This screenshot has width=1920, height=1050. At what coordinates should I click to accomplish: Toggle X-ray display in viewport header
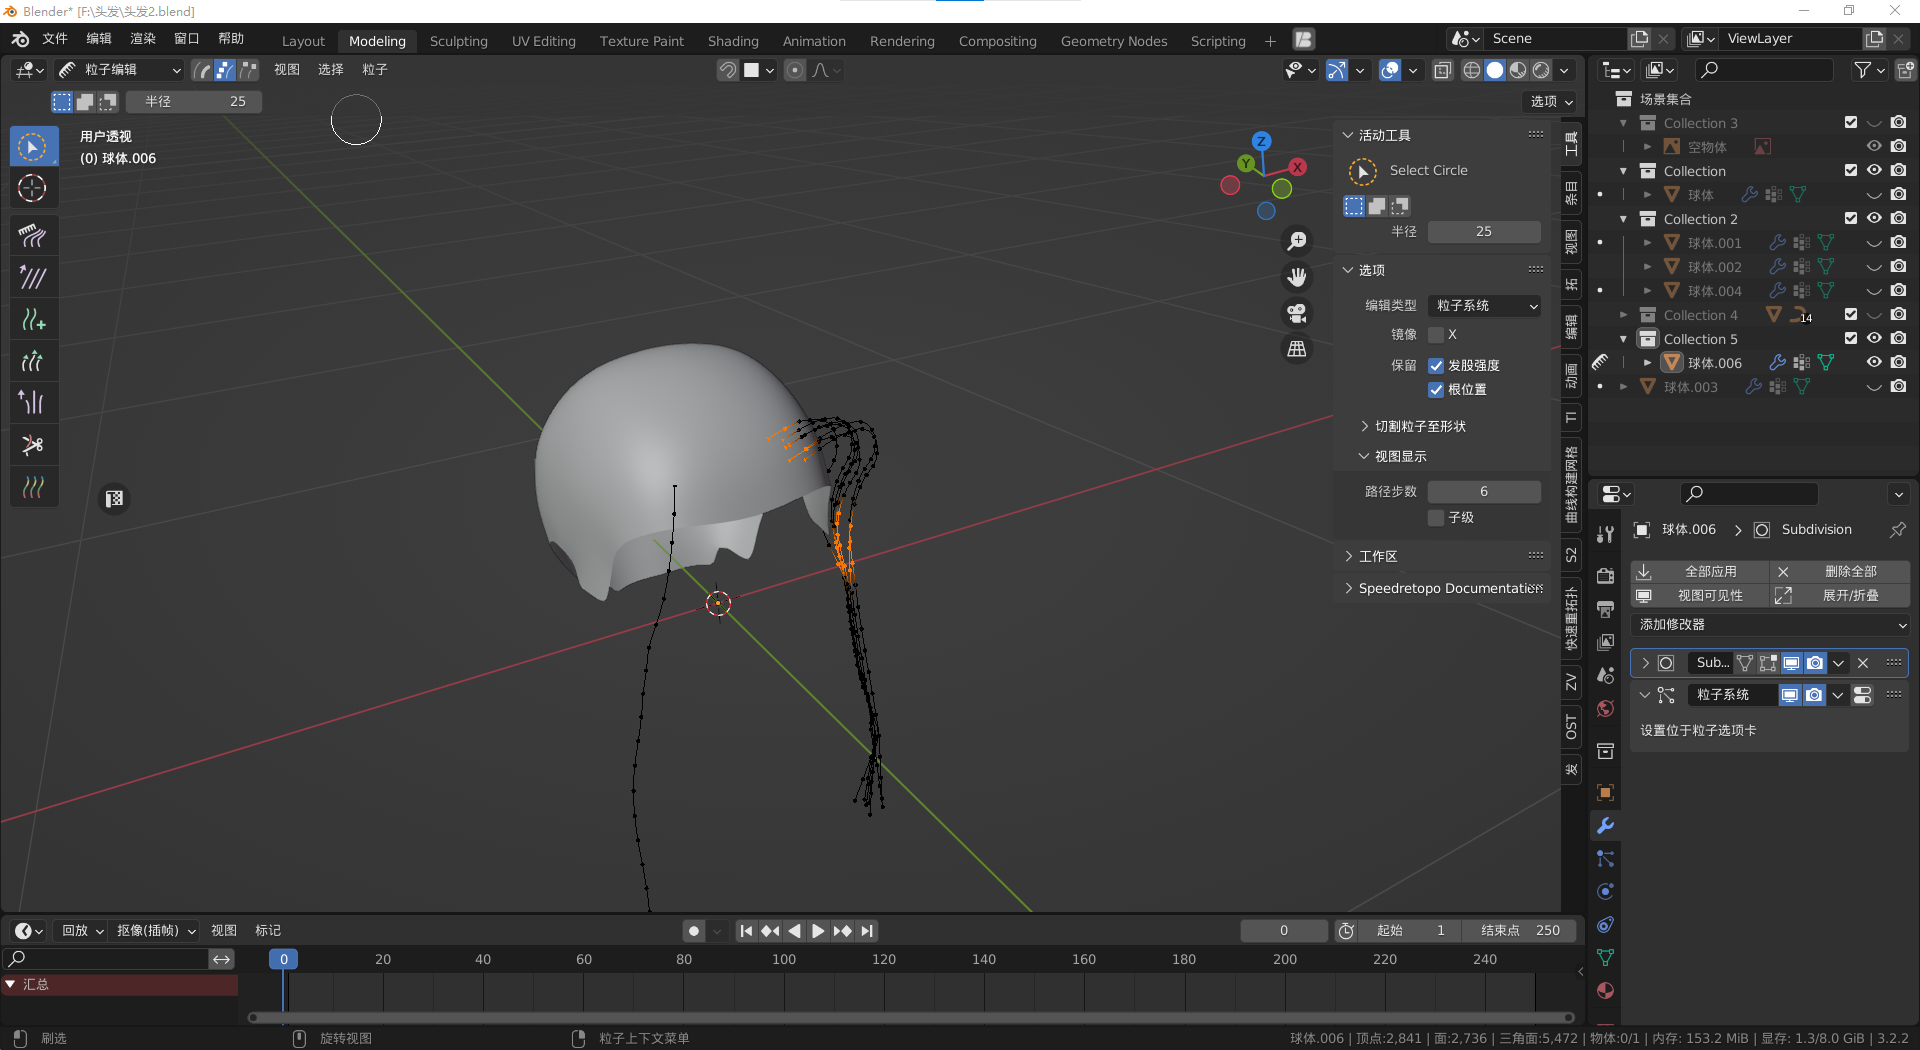point(1442,70)
